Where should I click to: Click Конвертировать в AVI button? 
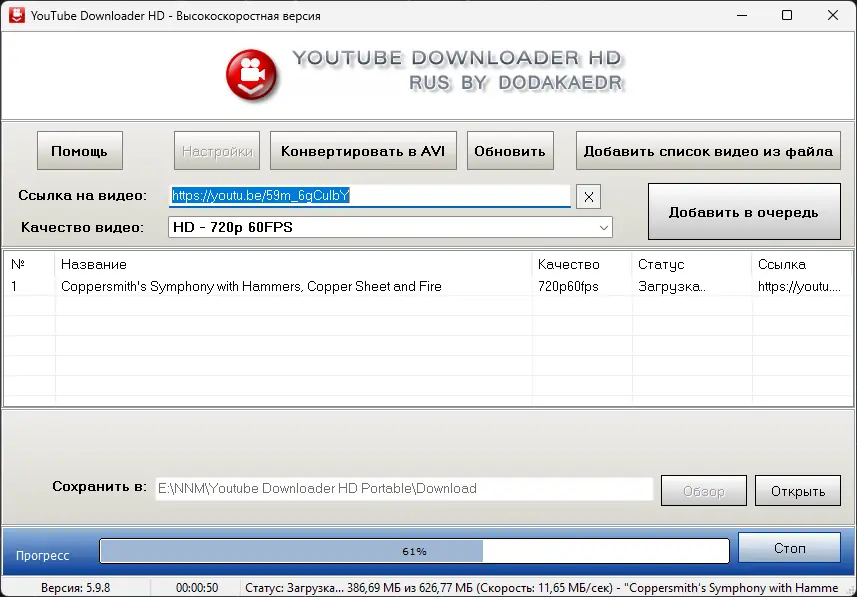pos(363,151)
